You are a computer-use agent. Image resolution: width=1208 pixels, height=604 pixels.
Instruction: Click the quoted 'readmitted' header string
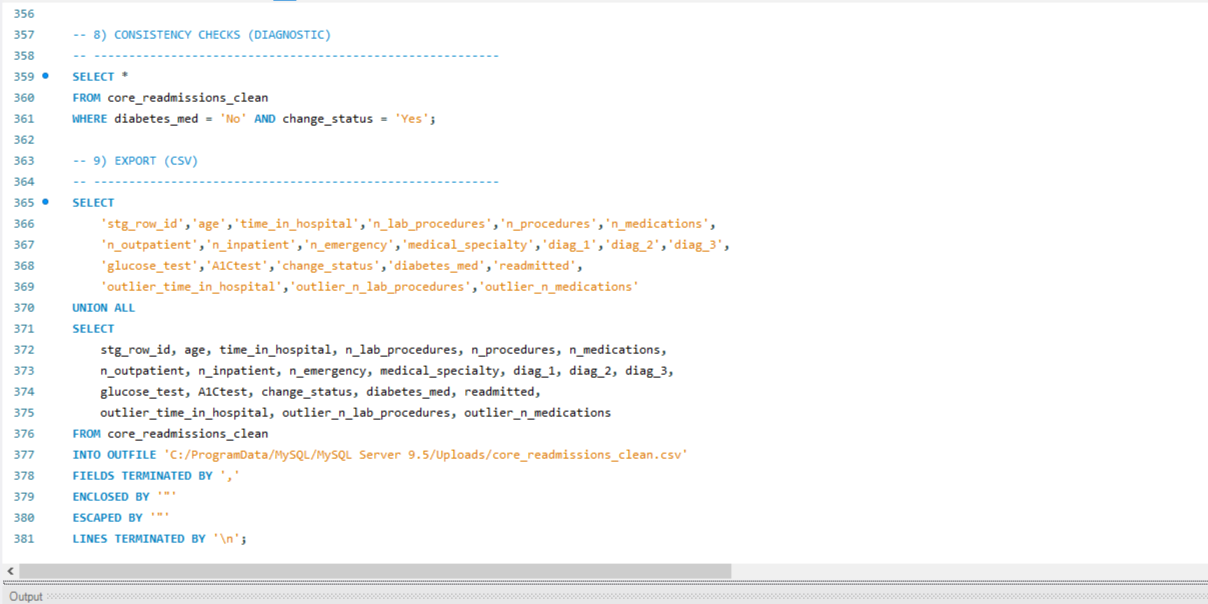535,265
